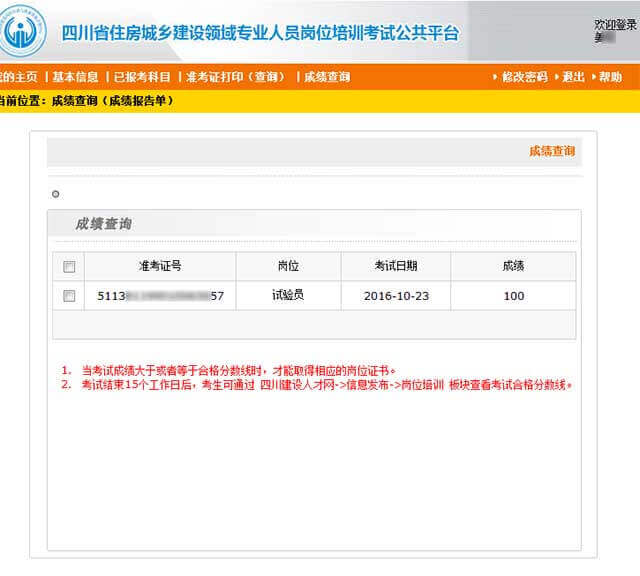Click the exam date 2016-10-23 cell
Viewport: 640px width, 576px height.
(x=396, y=296)
